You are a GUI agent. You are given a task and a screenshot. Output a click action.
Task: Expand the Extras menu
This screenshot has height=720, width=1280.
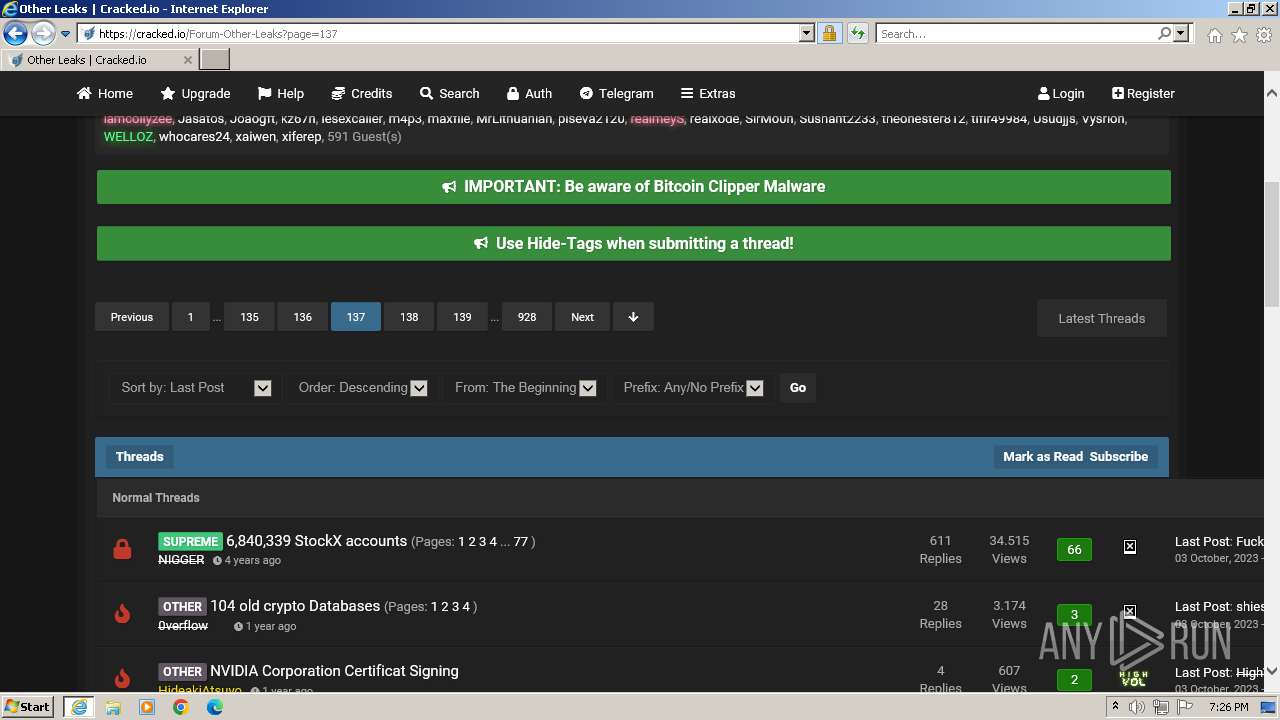pos(708,93)
